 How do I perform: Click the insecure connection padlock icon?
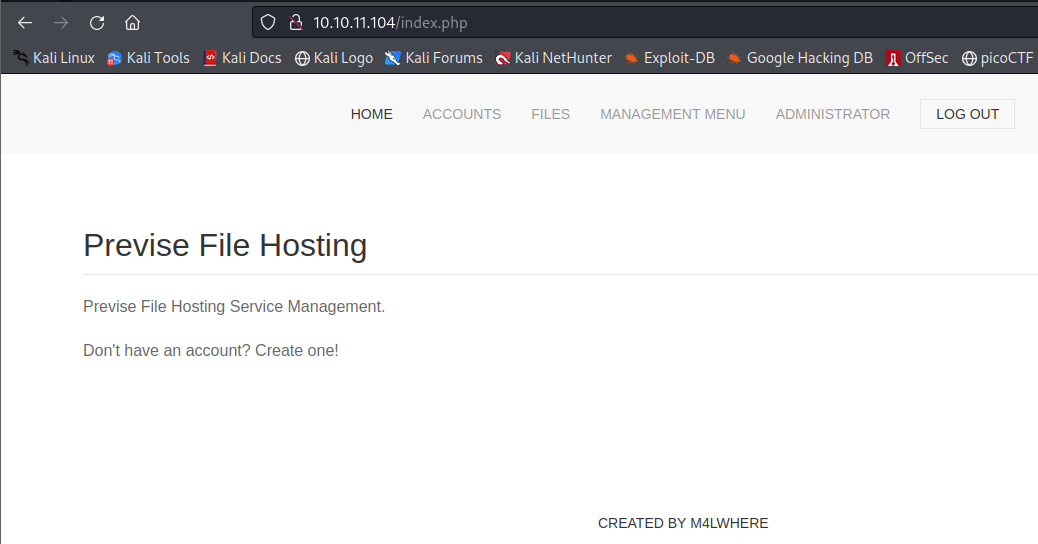[x=296, y=23]
